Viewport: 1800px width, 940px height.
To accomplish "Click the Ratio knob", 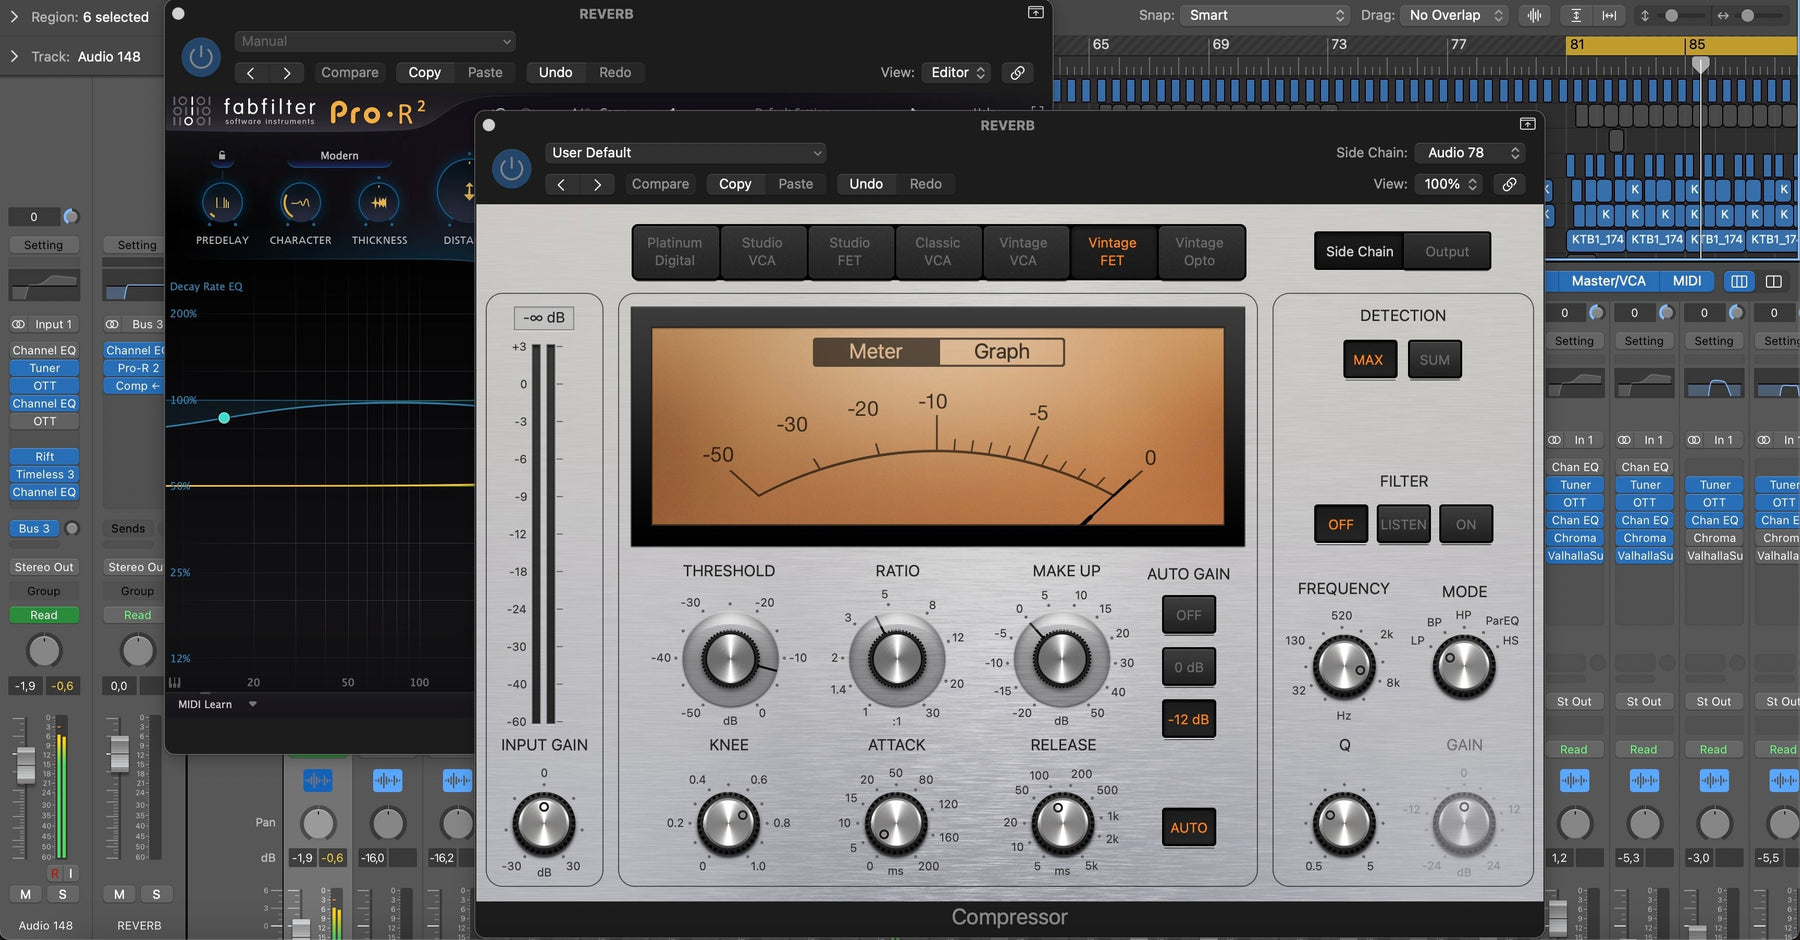I will point(896,660).
